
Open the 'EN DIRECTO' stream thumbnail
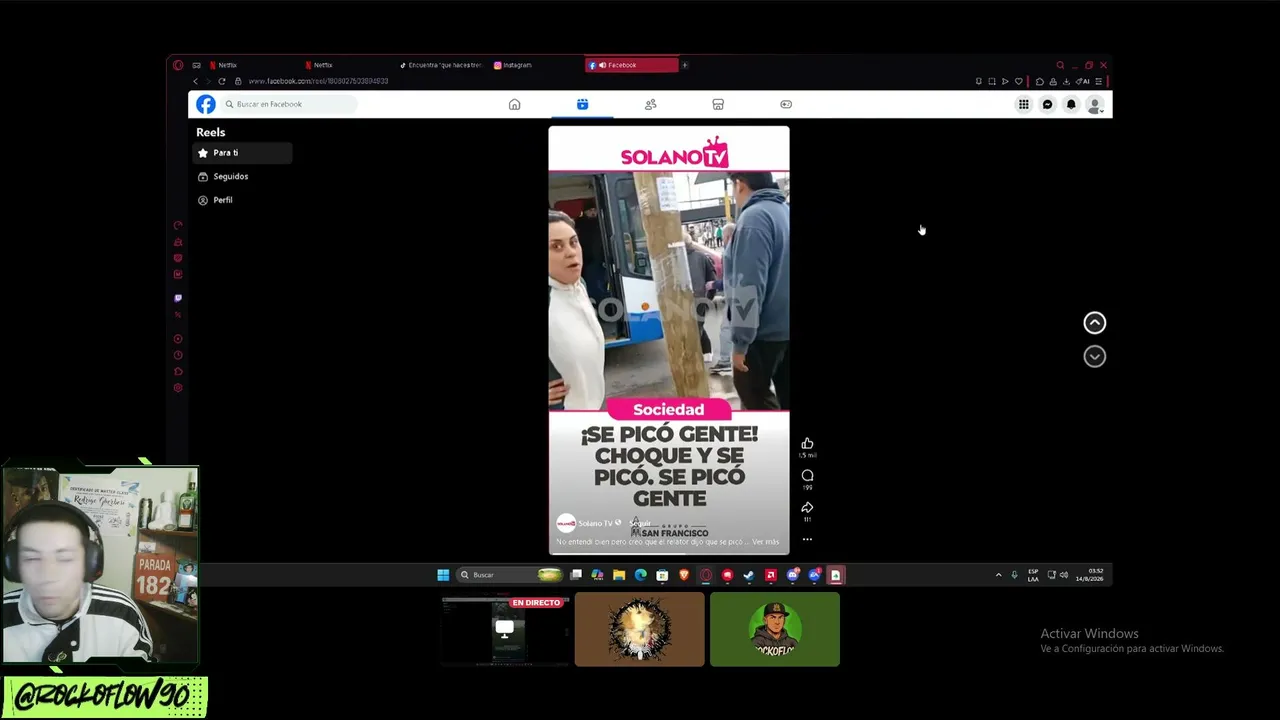[505, 629]
